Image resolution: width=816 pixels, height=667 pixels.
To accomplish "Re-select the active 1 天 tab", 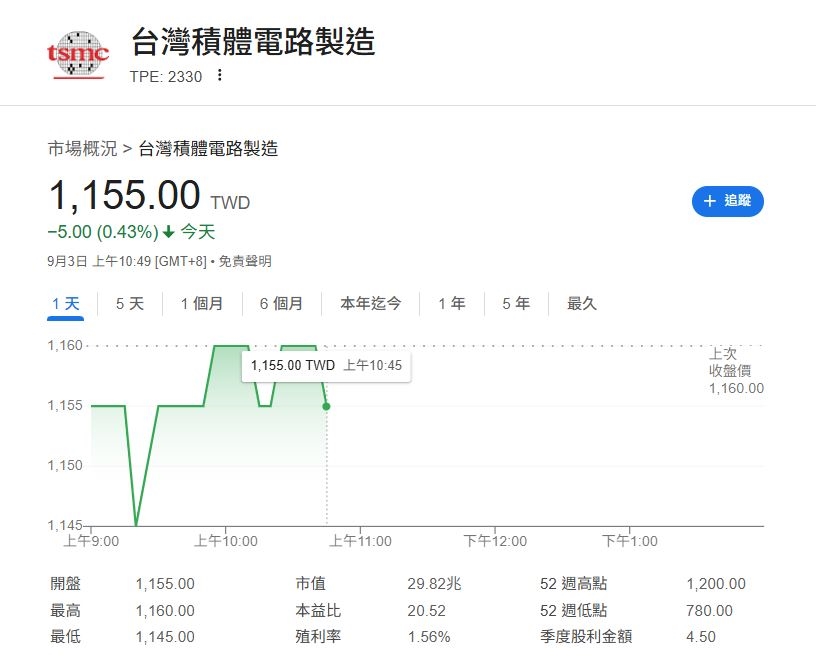I will (64, 303).
